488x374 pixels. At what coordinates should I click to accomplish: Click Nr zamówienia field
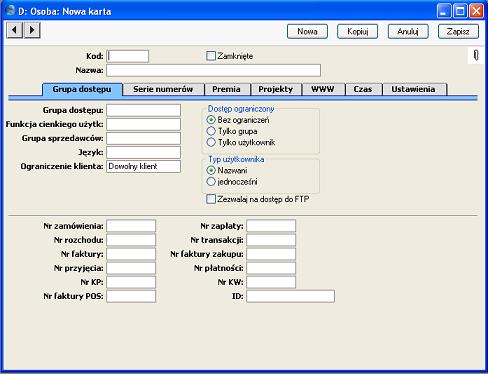coord(131,226)
